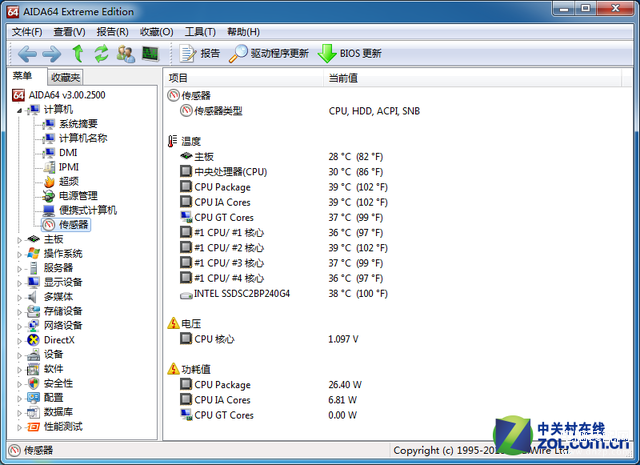Click the BIOS 更新 update button

[350, 53]
